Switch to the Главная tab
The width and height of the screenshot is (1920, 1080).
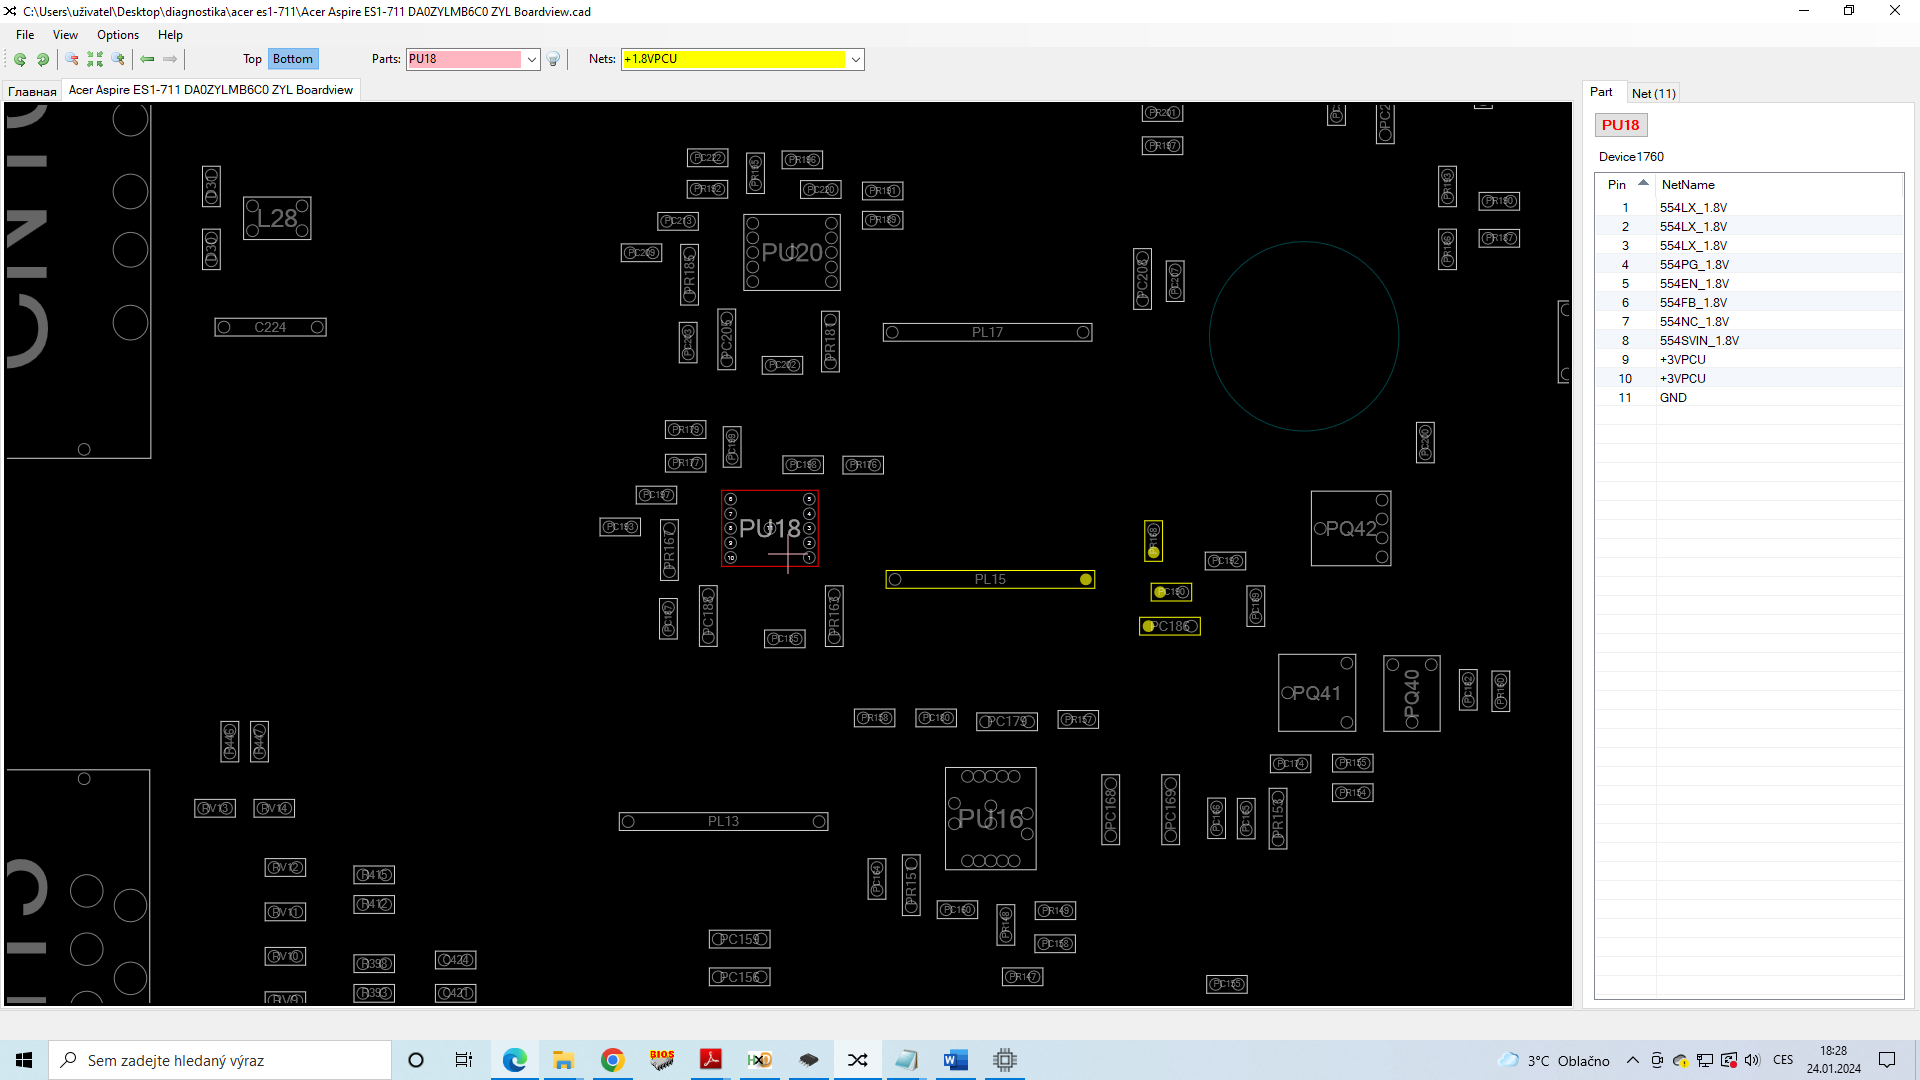(x=32, y=91)
